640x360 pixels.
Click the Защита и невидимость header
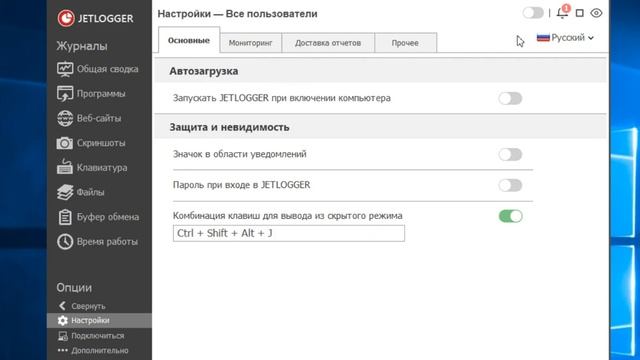229,127
